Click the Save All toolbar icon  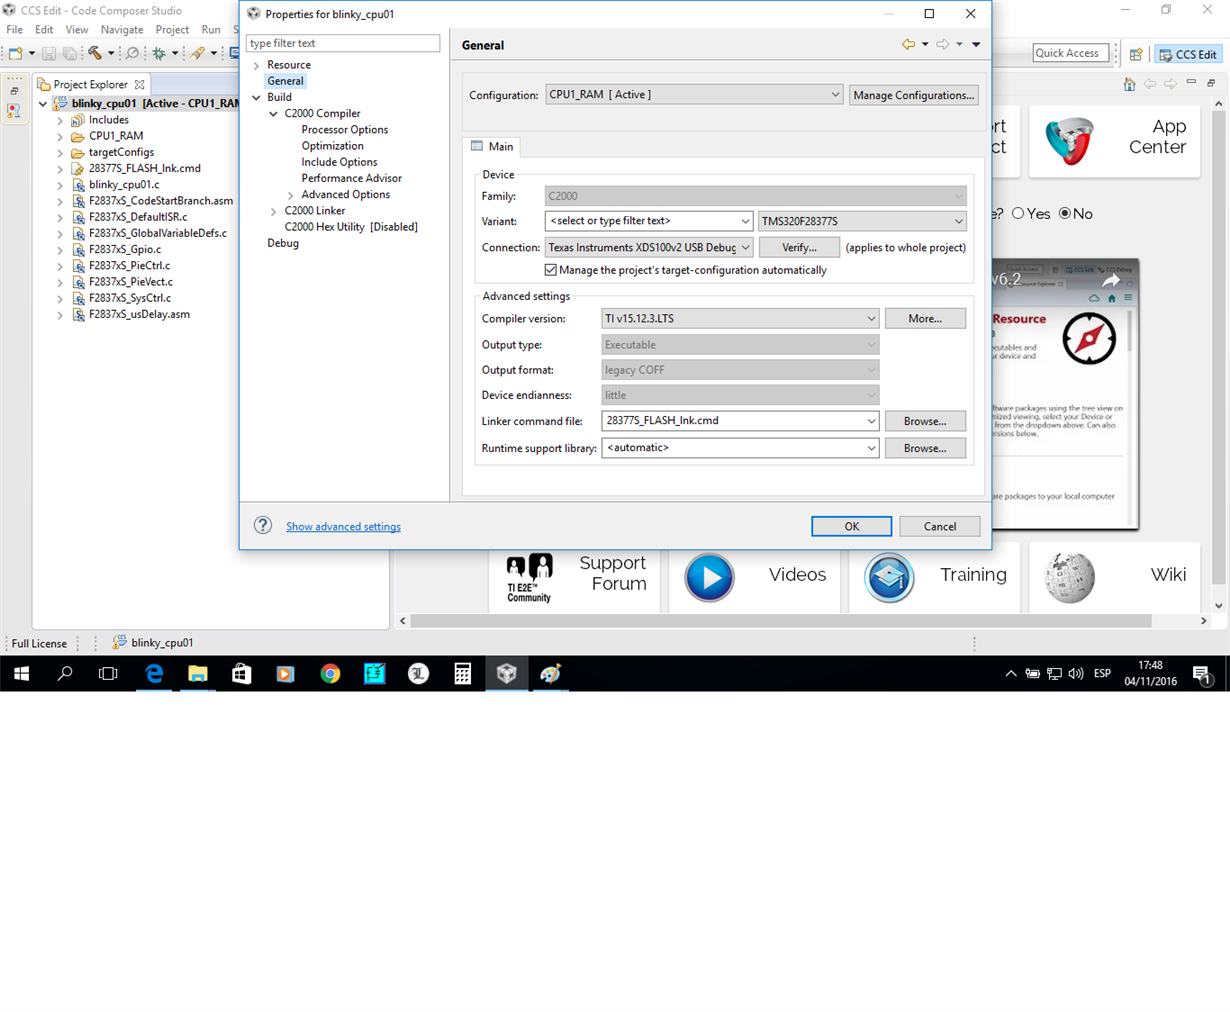(69, 53)
